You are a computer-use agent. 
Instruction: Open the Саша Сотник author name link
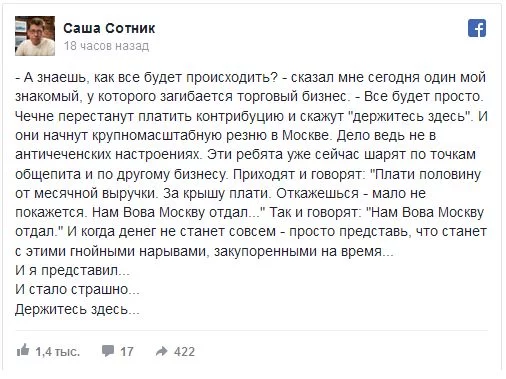coord(109,28)
